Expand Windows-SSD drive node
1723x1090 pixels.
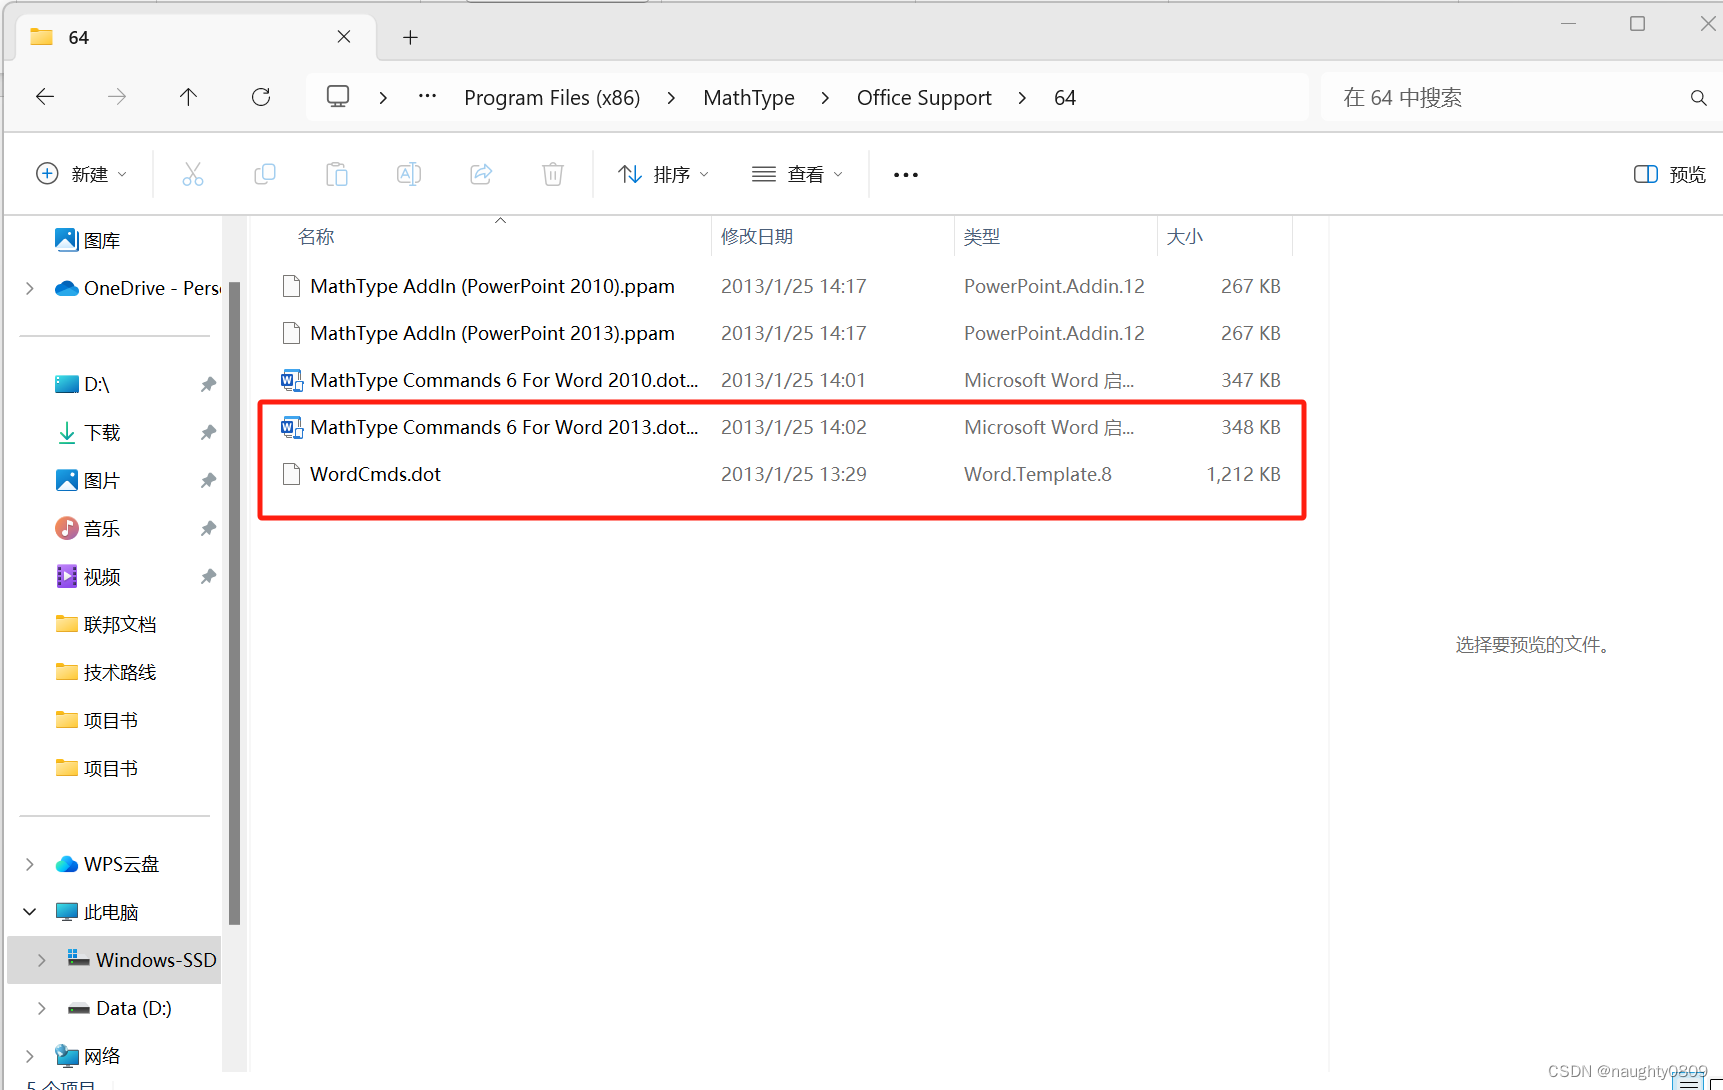pyautogui.click(x=42, y=960)
